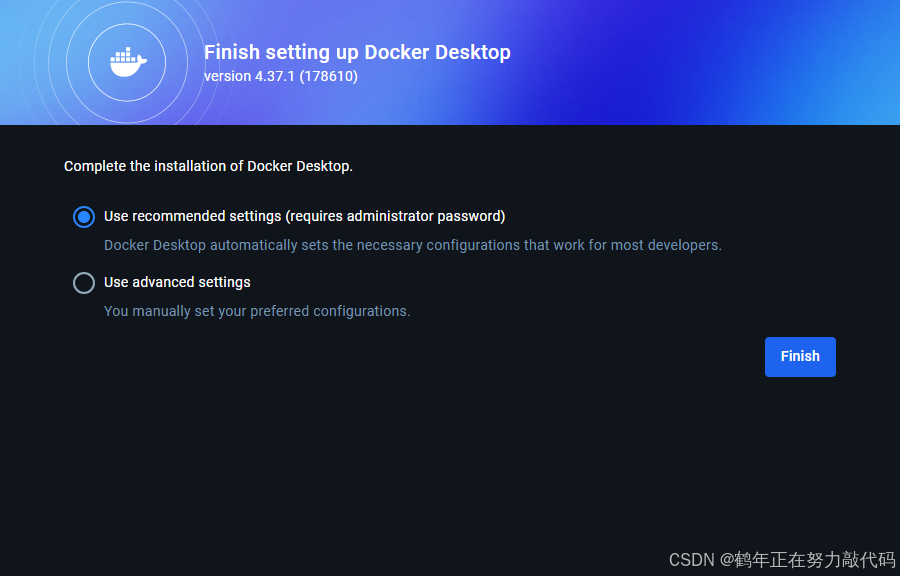Click the description about automatically set configurations

pos(413,246)
